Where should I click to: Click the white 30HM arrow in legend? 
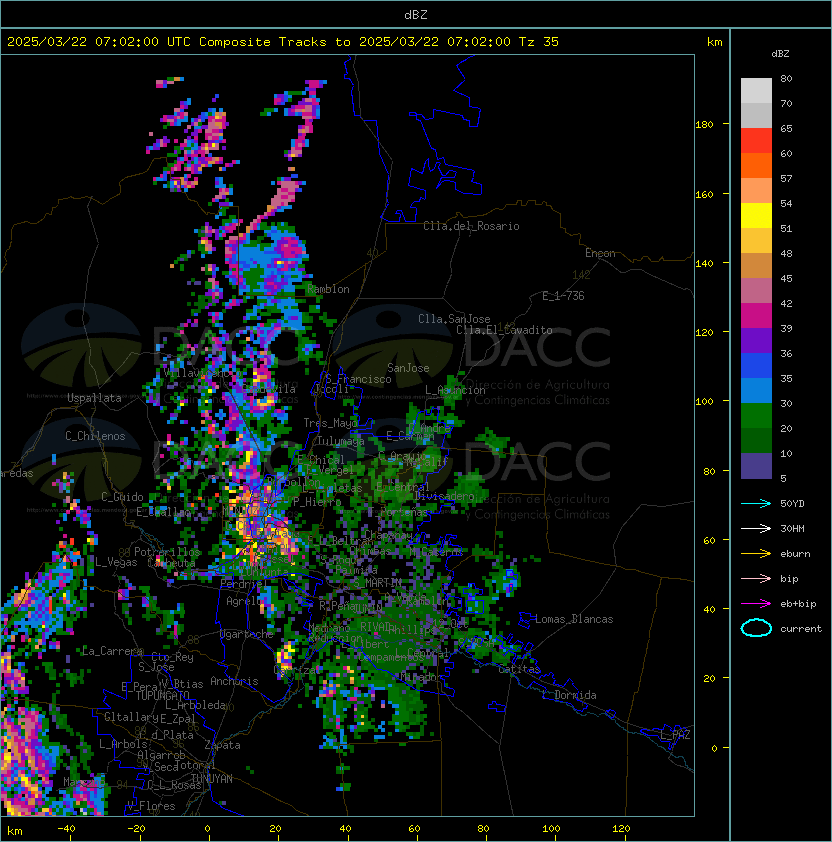pyautogui.click(x=756, y=528)
